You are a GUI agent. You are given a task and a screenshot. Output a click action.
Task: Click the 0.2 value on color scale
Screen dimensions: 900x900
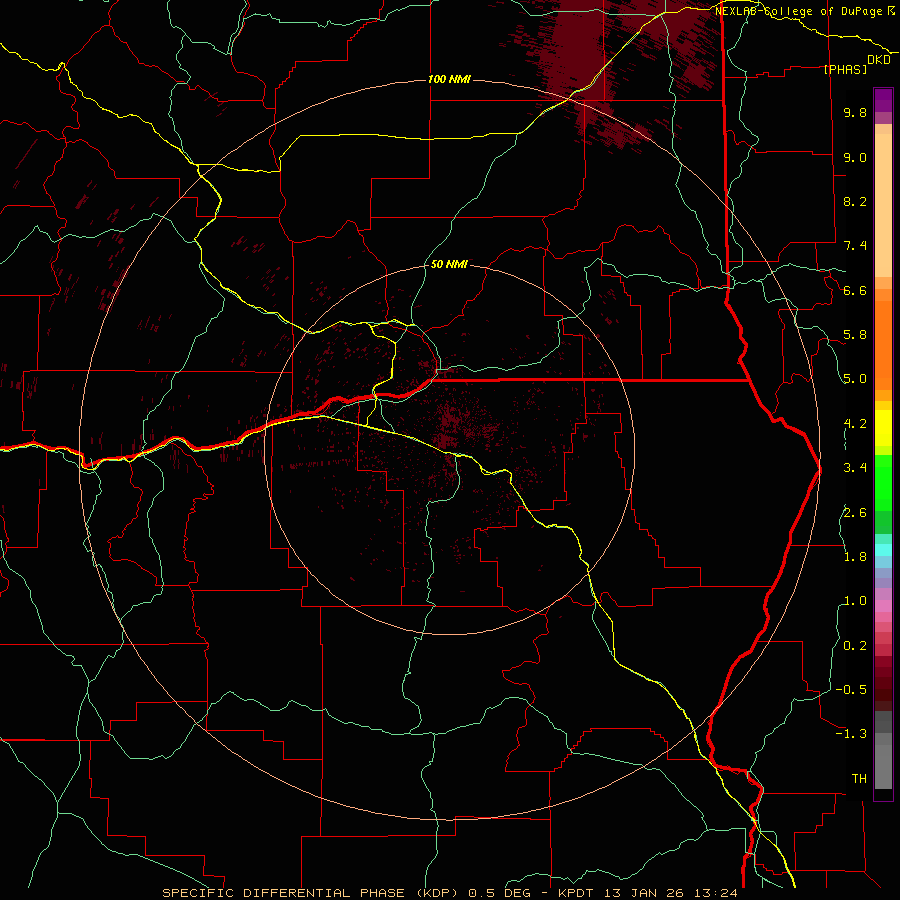pyautogui.click(x=855, y=646)
